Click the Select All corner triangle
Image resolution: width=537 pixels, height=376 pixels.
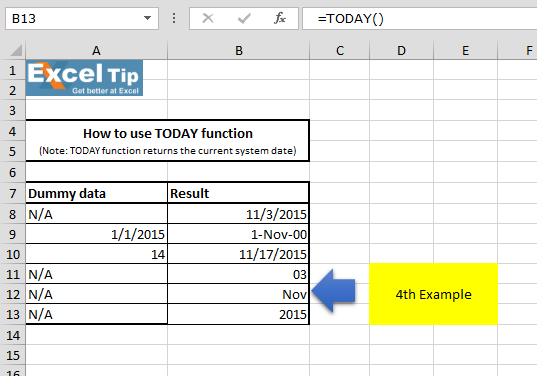(16, 50)
